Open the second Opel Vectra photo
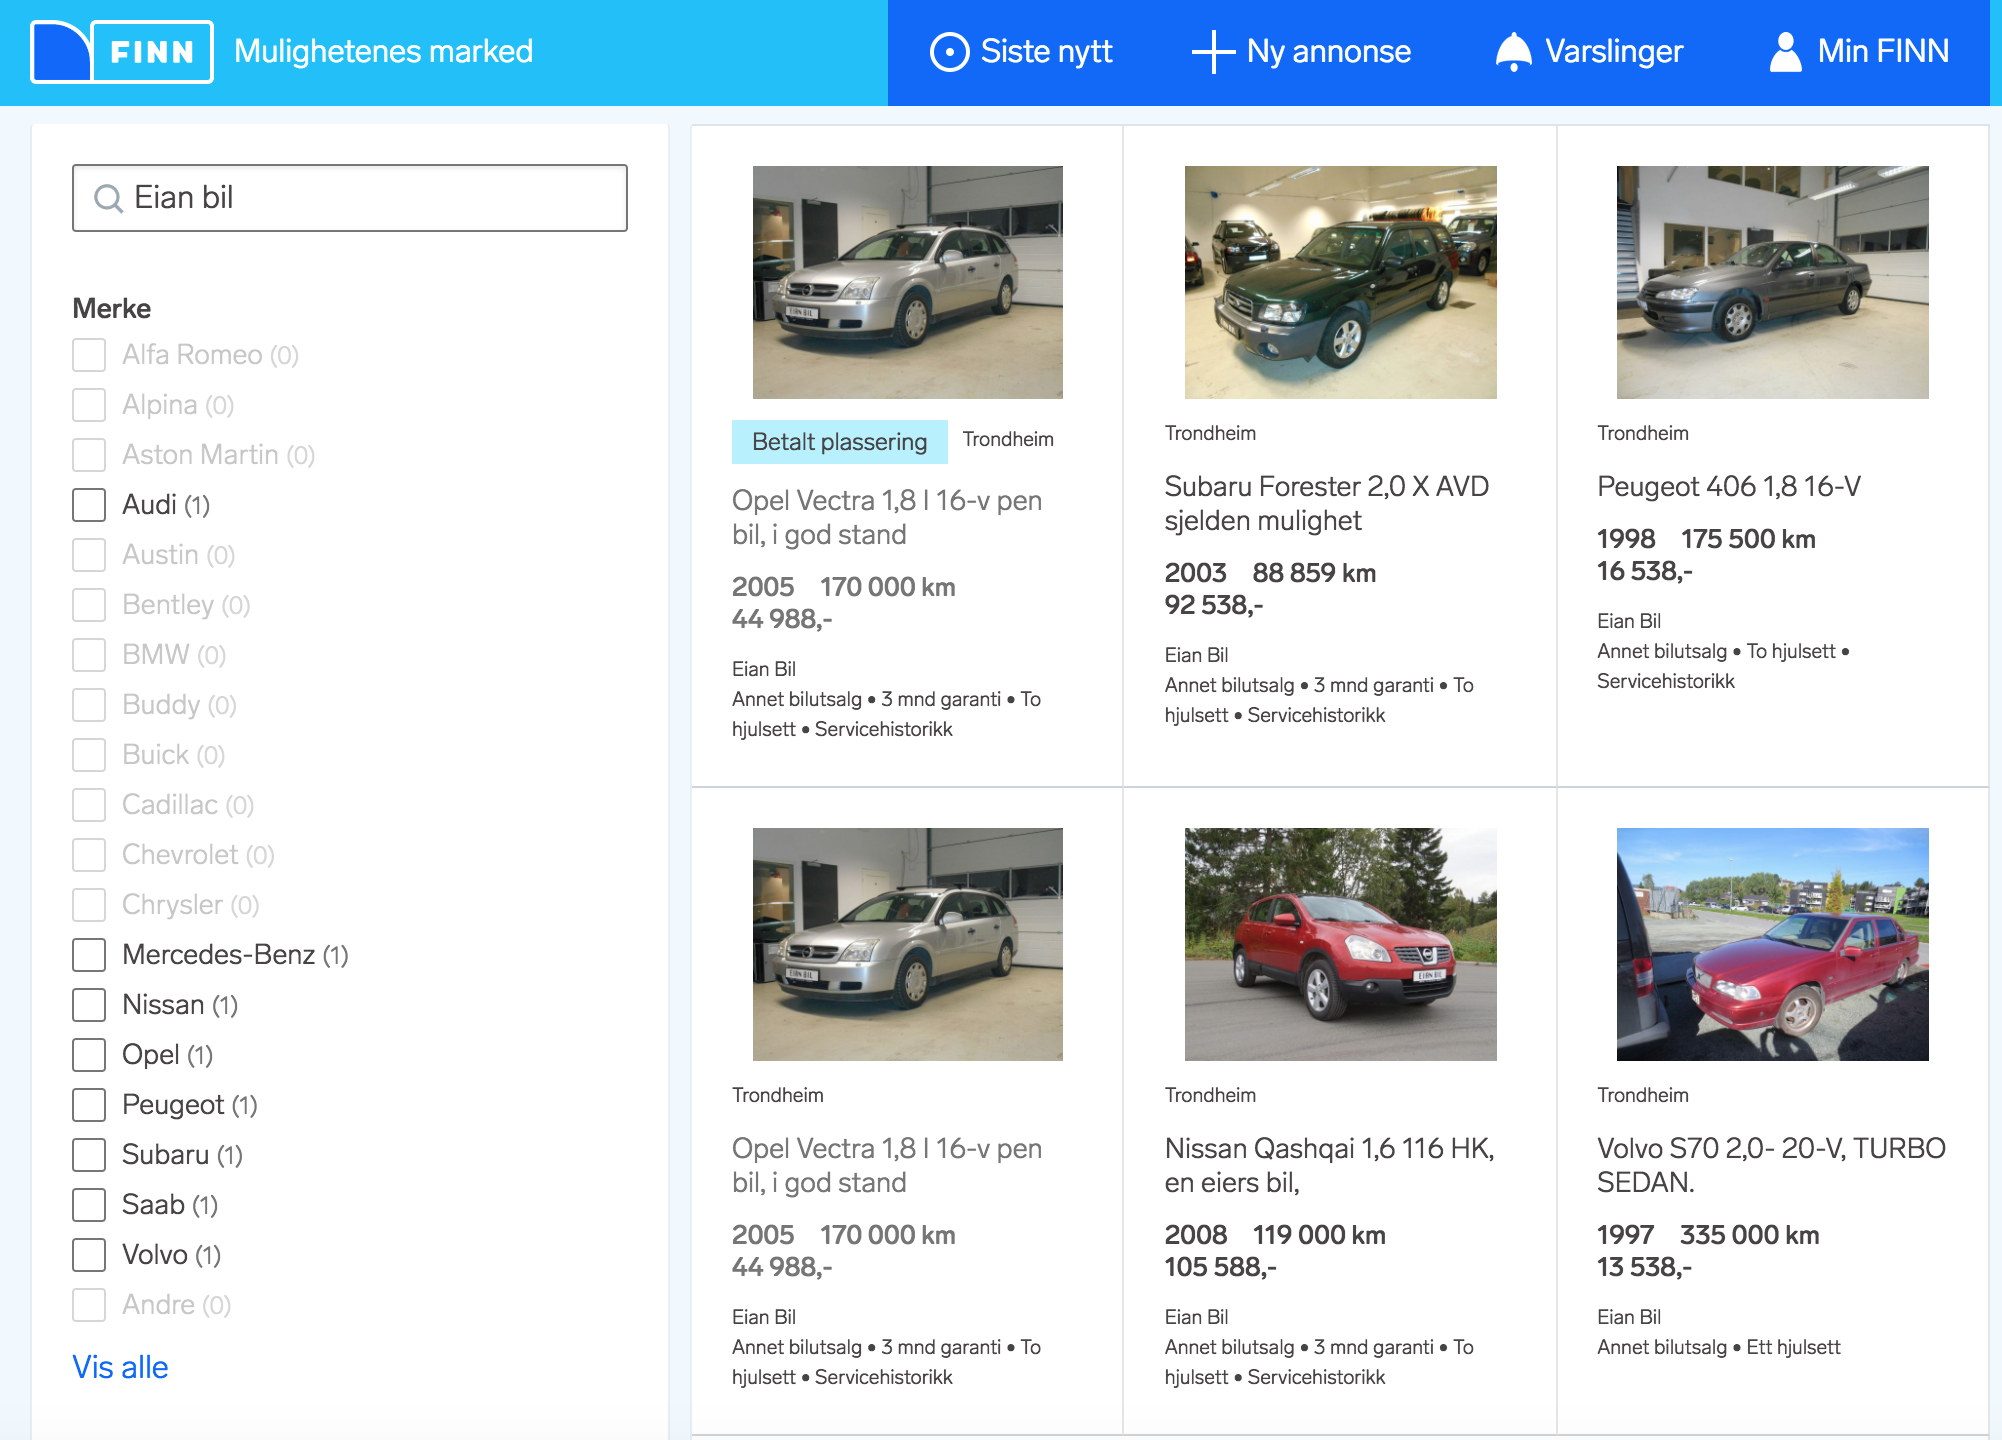The width and height of the screenshot is (2002, 1440). pyautogui.click(x=908, y=944)
